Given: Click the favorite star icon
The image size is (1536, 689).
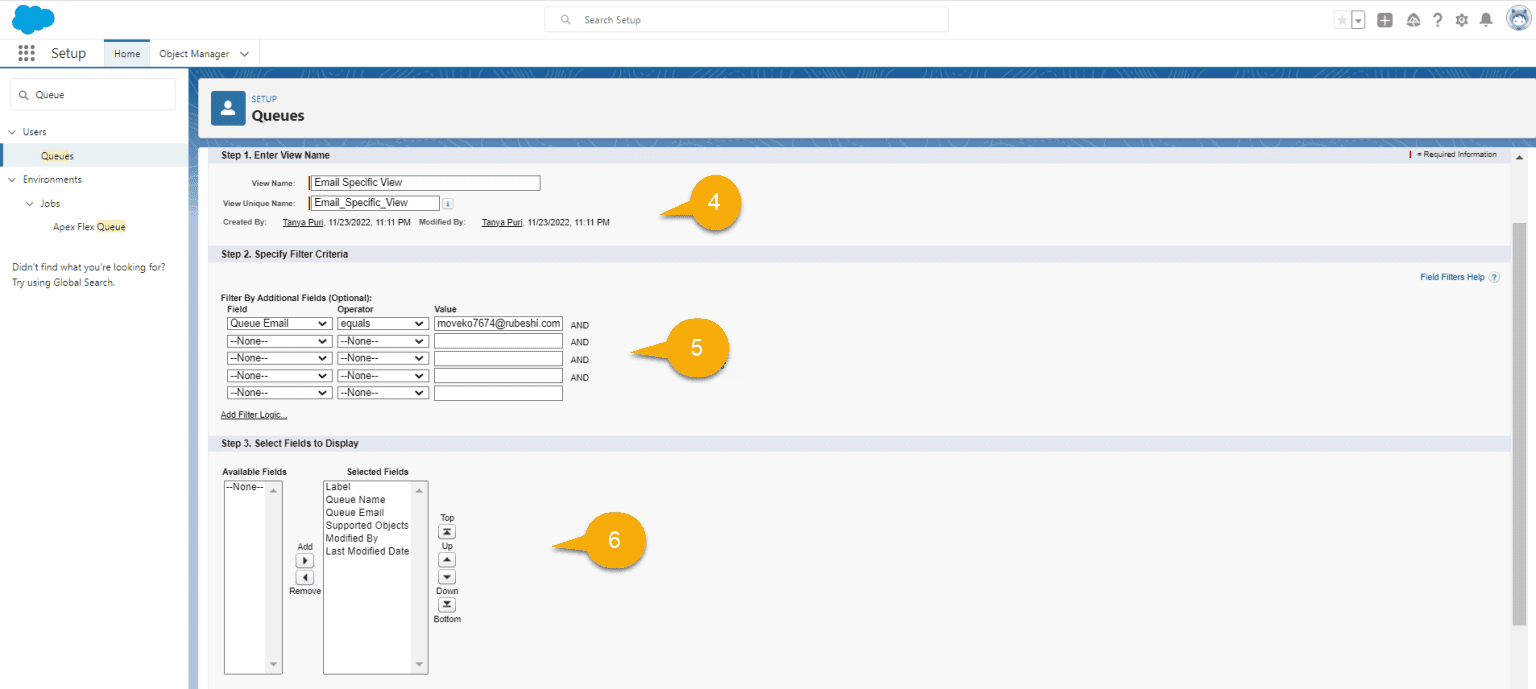Looking at the screenshot, I should tap(1341, 19).
